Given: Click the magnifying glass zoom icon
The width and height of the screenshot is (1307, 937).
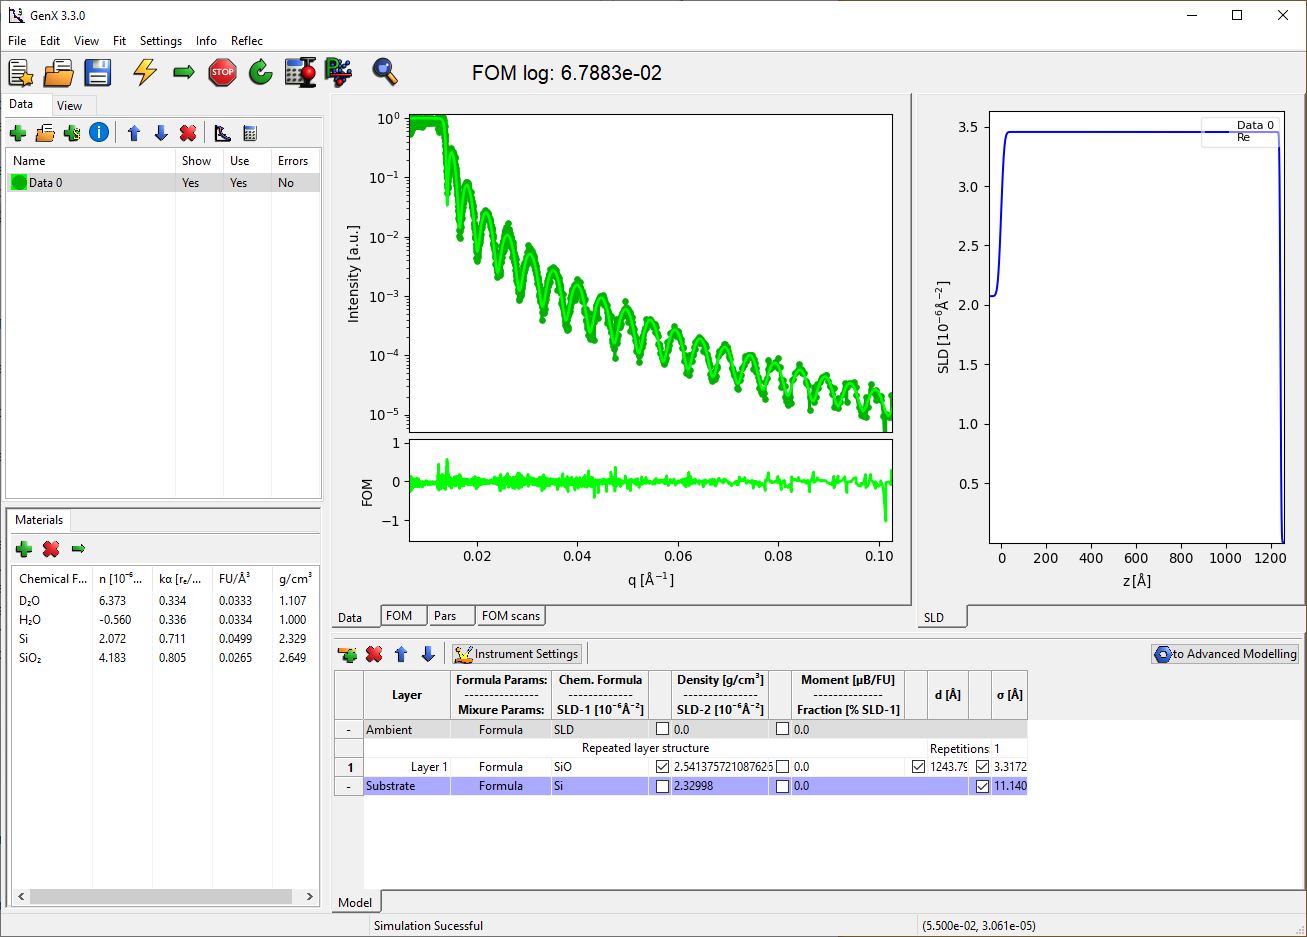Looking at the screenshot, I should click(385, 72).
